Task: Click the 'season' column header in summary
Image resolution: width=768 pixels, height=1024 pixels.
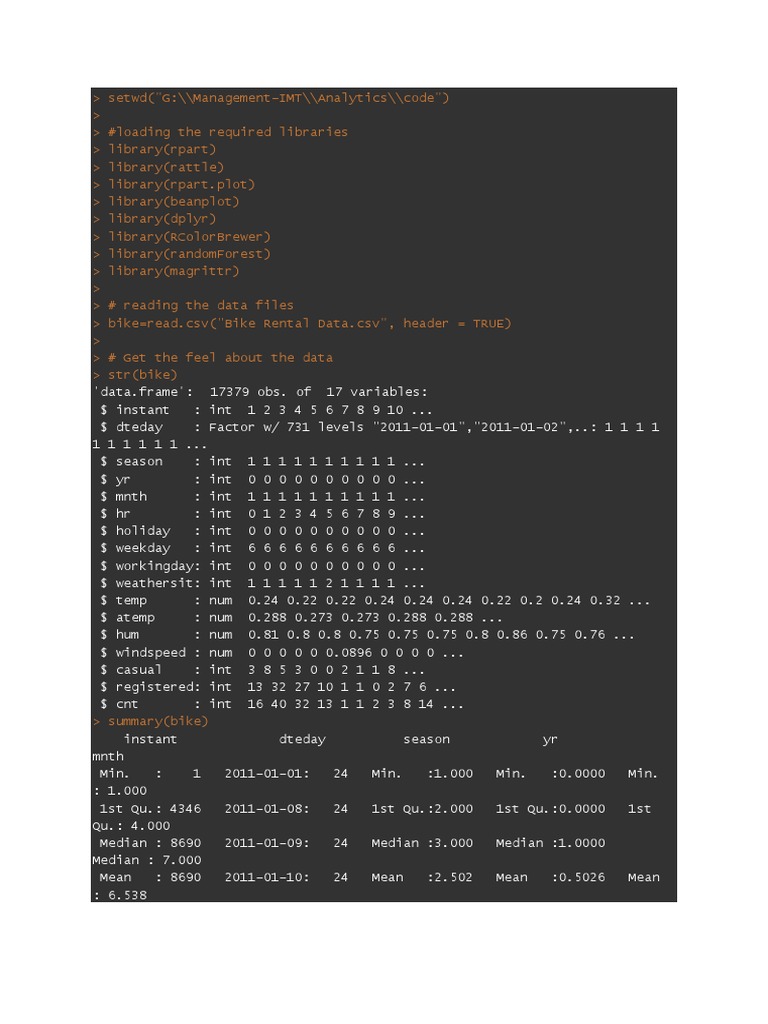Action: 426,739
